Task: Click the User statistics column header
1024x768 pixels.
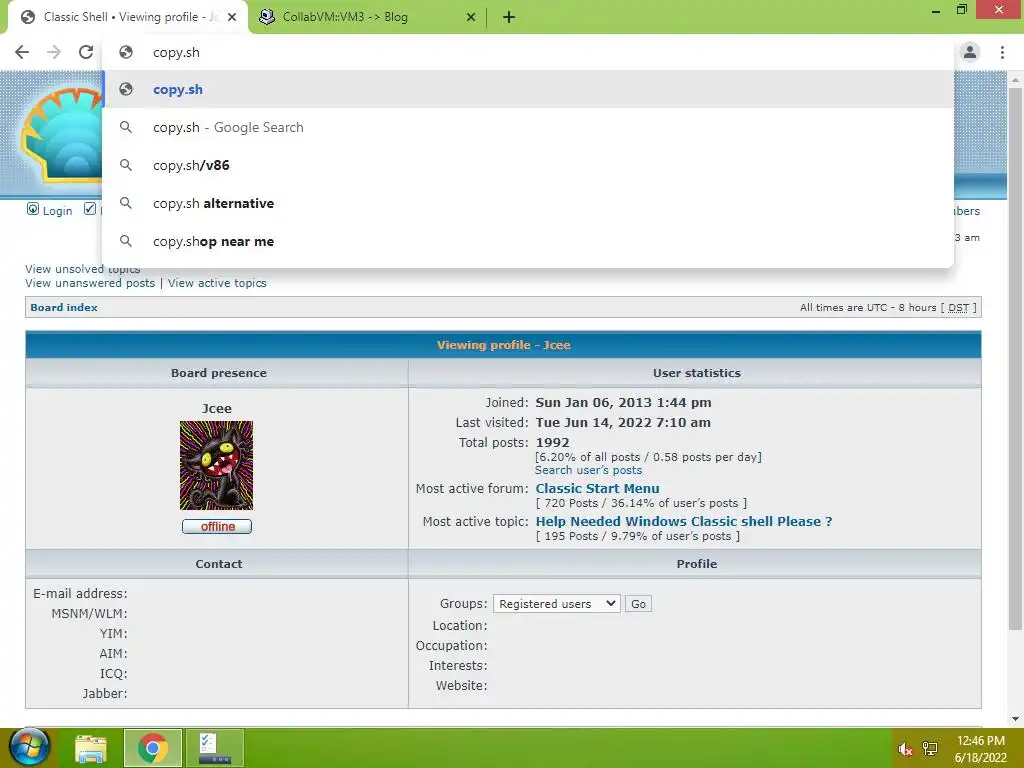Action: [x=697, y=373]
